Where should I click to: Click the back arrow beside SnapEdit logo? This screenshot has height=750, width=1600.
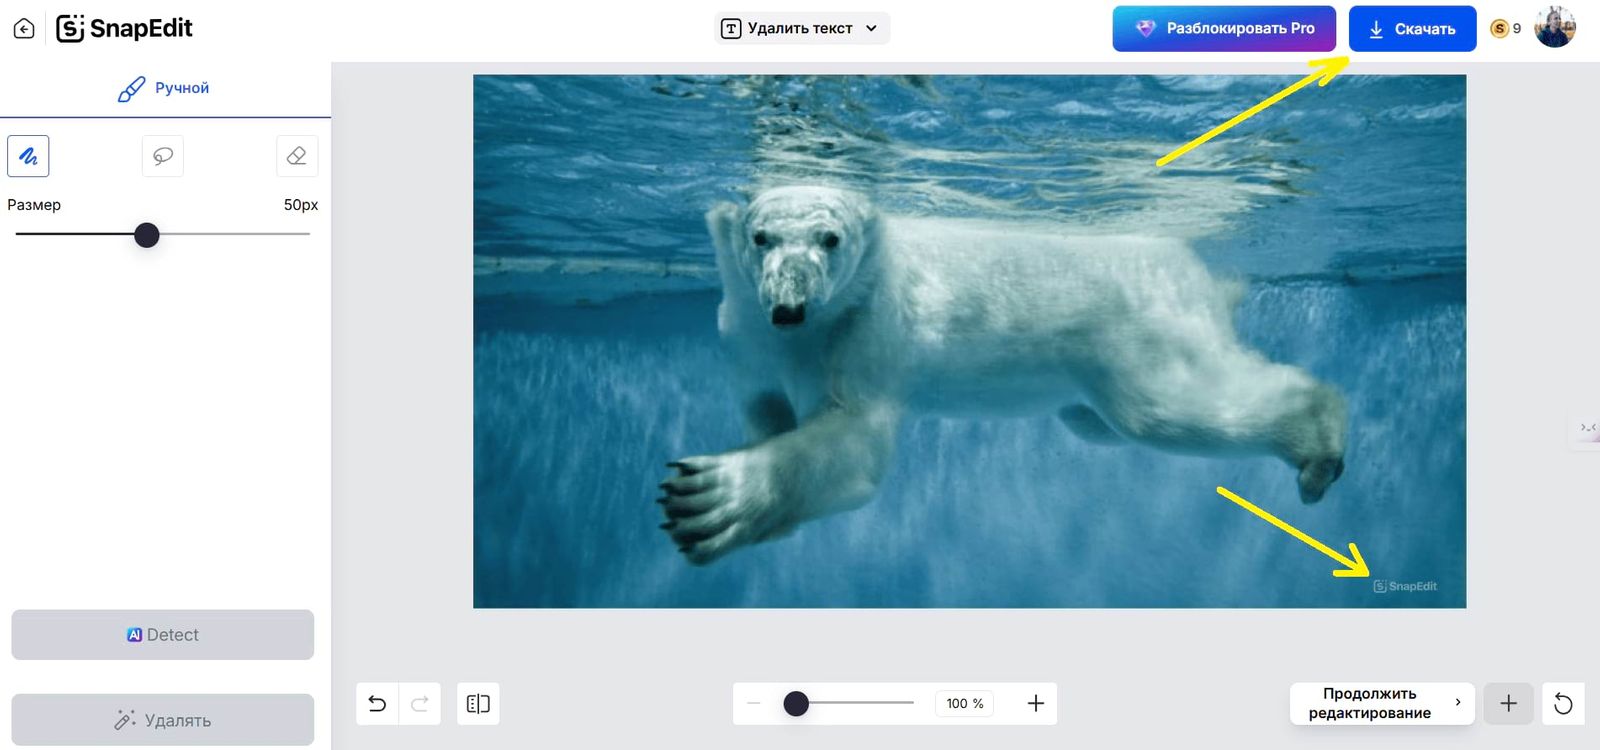[24, 29]
